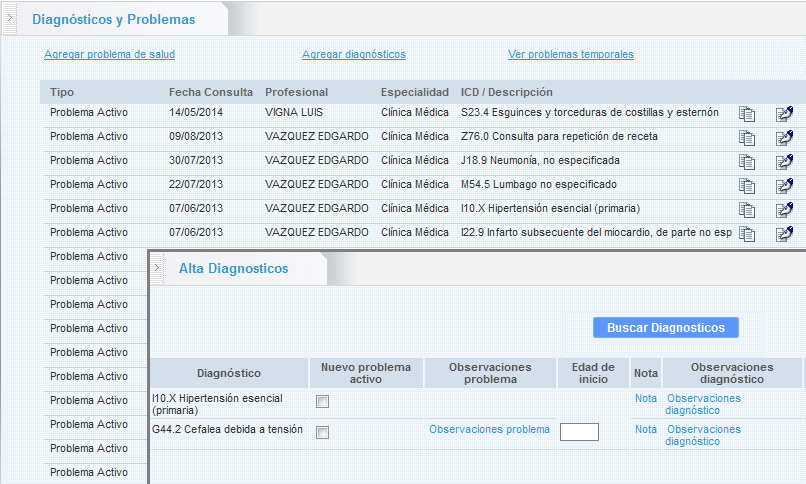Select the Diagnósticos y Problemas tab
The image size is (806, 484).
(x=113, y=19)
